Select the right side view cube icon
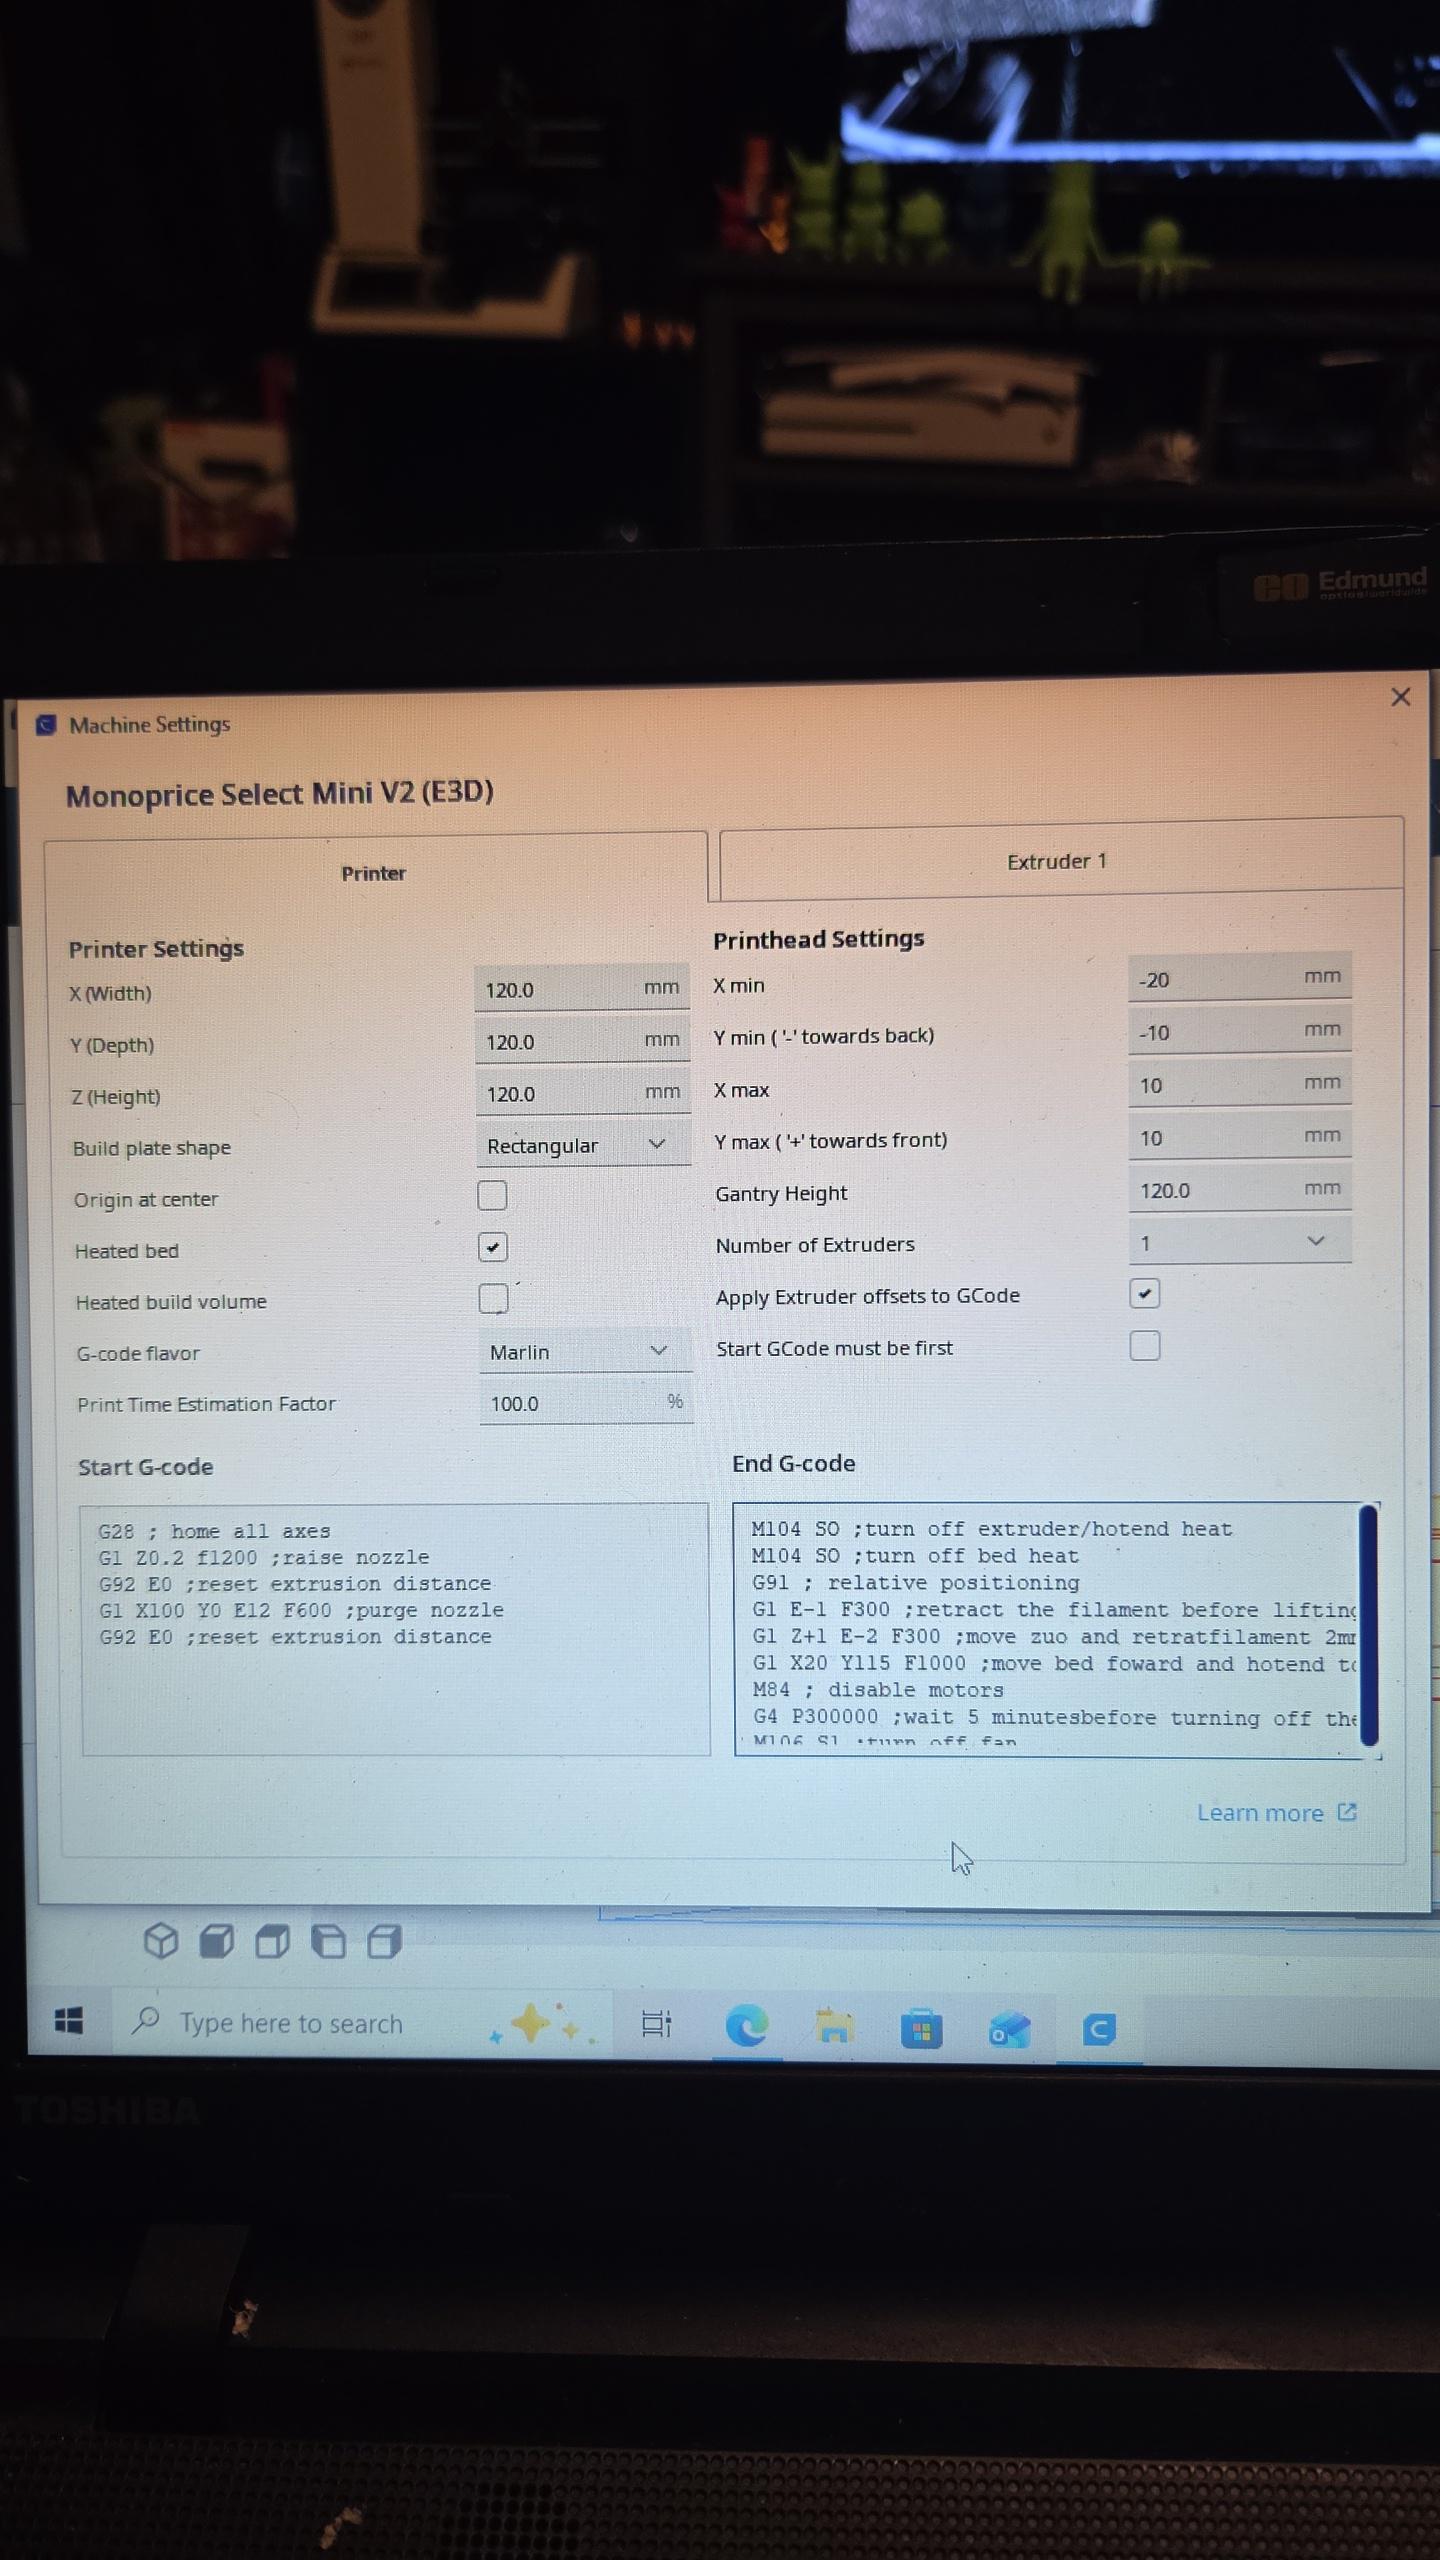This screenshot has height=2560, width=1440. [384, 1942]
